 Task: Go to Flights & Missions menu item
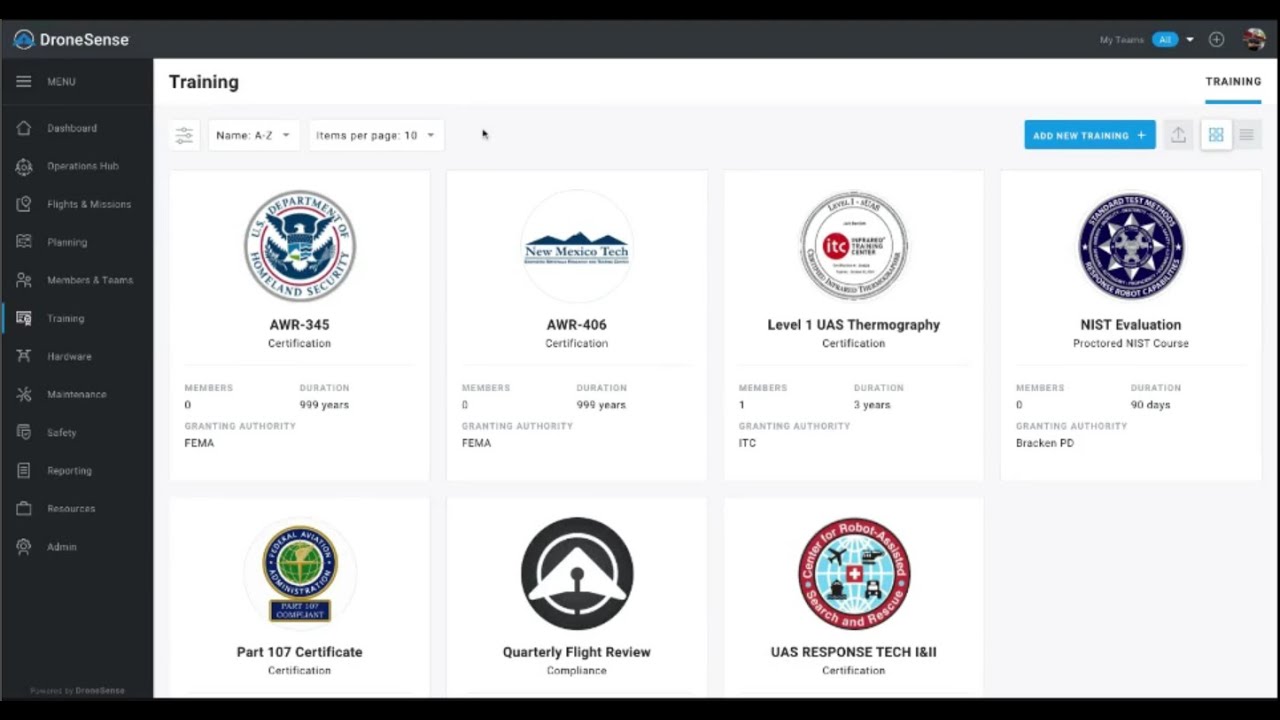click(x=89, y=204)
